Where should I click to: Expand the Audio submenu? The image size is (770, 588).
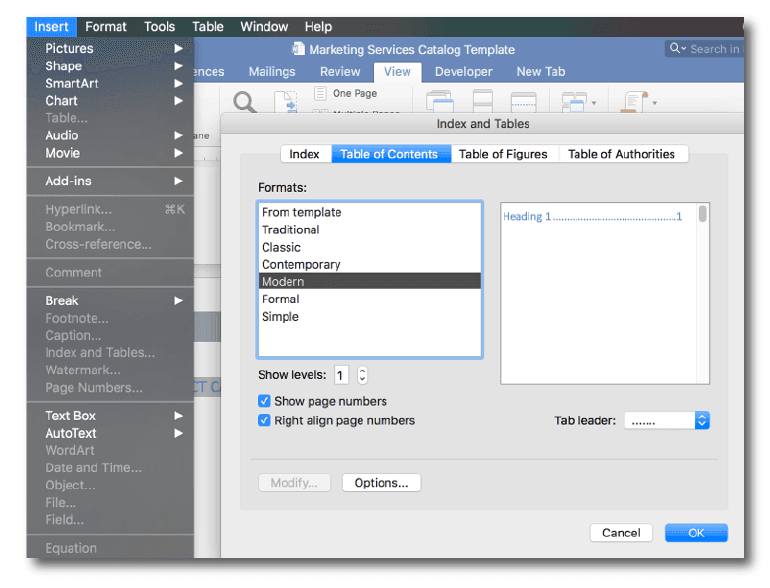110,136
